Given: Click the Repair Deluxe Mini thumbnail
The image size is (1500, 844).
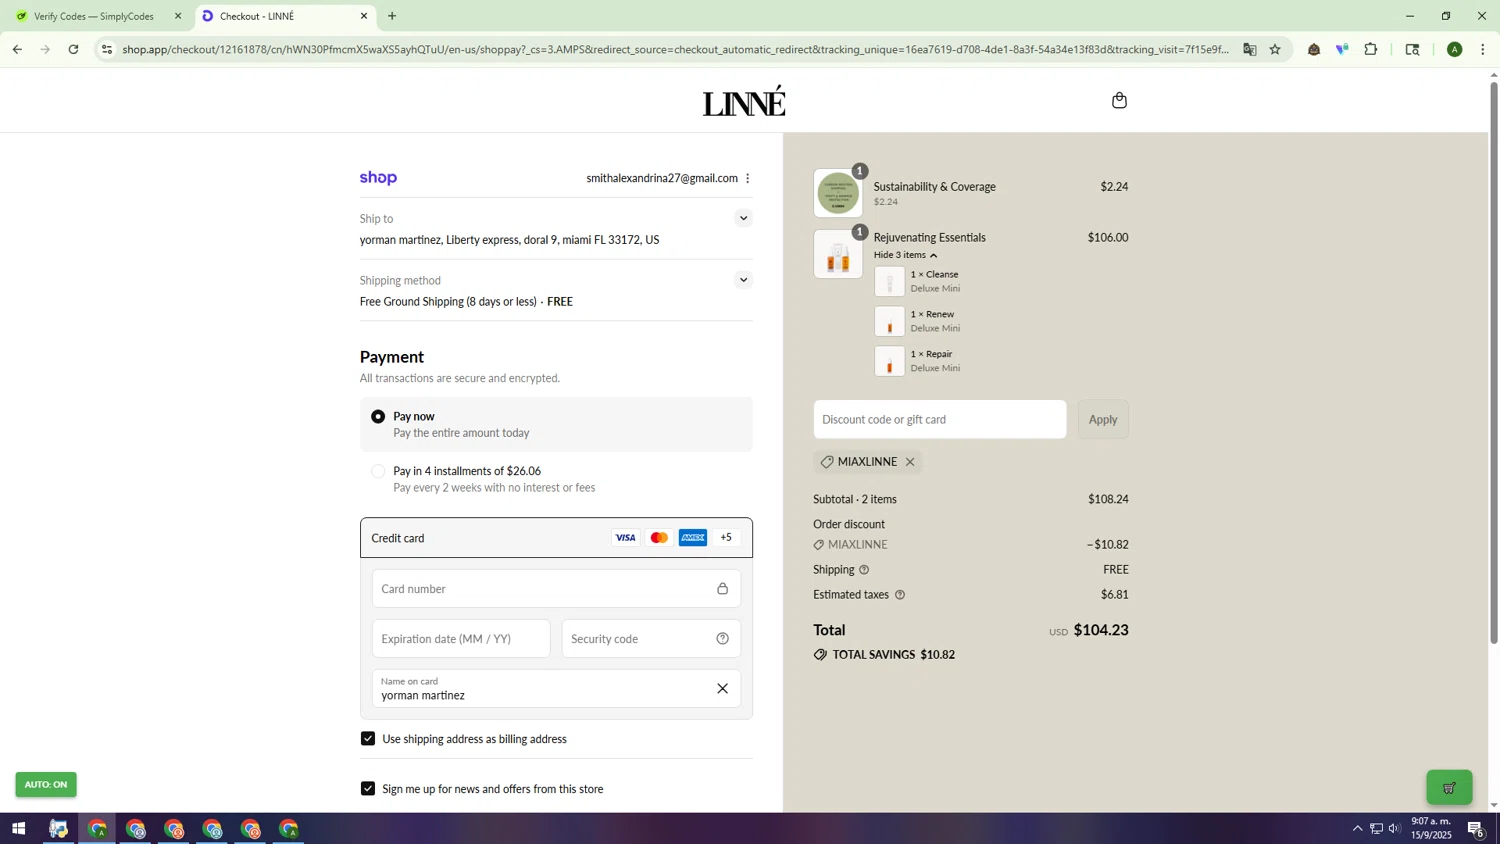Looking at the screenshot, I should click(x=890, y=362).
